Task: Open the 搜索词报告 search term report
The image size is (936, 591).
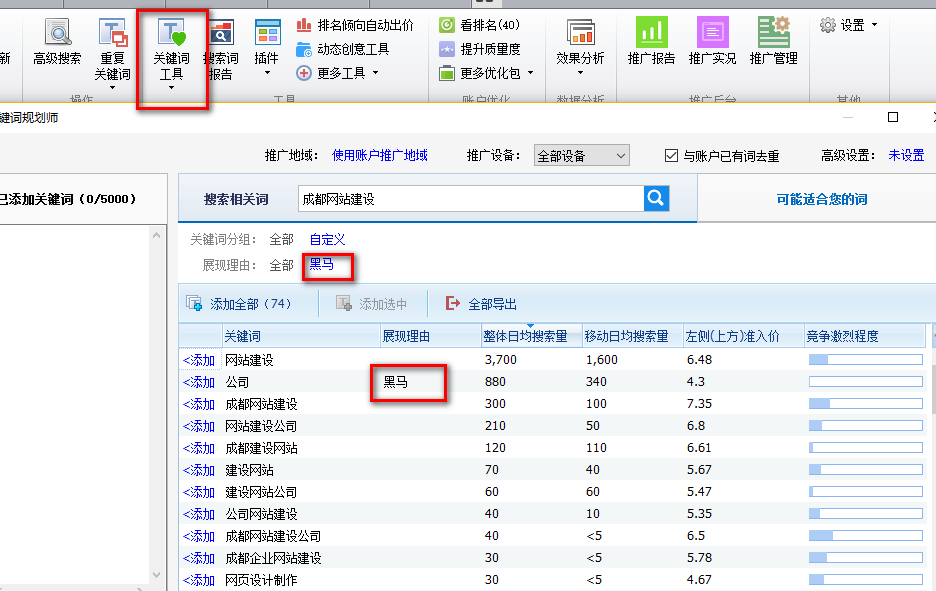Action: [220, 50]
